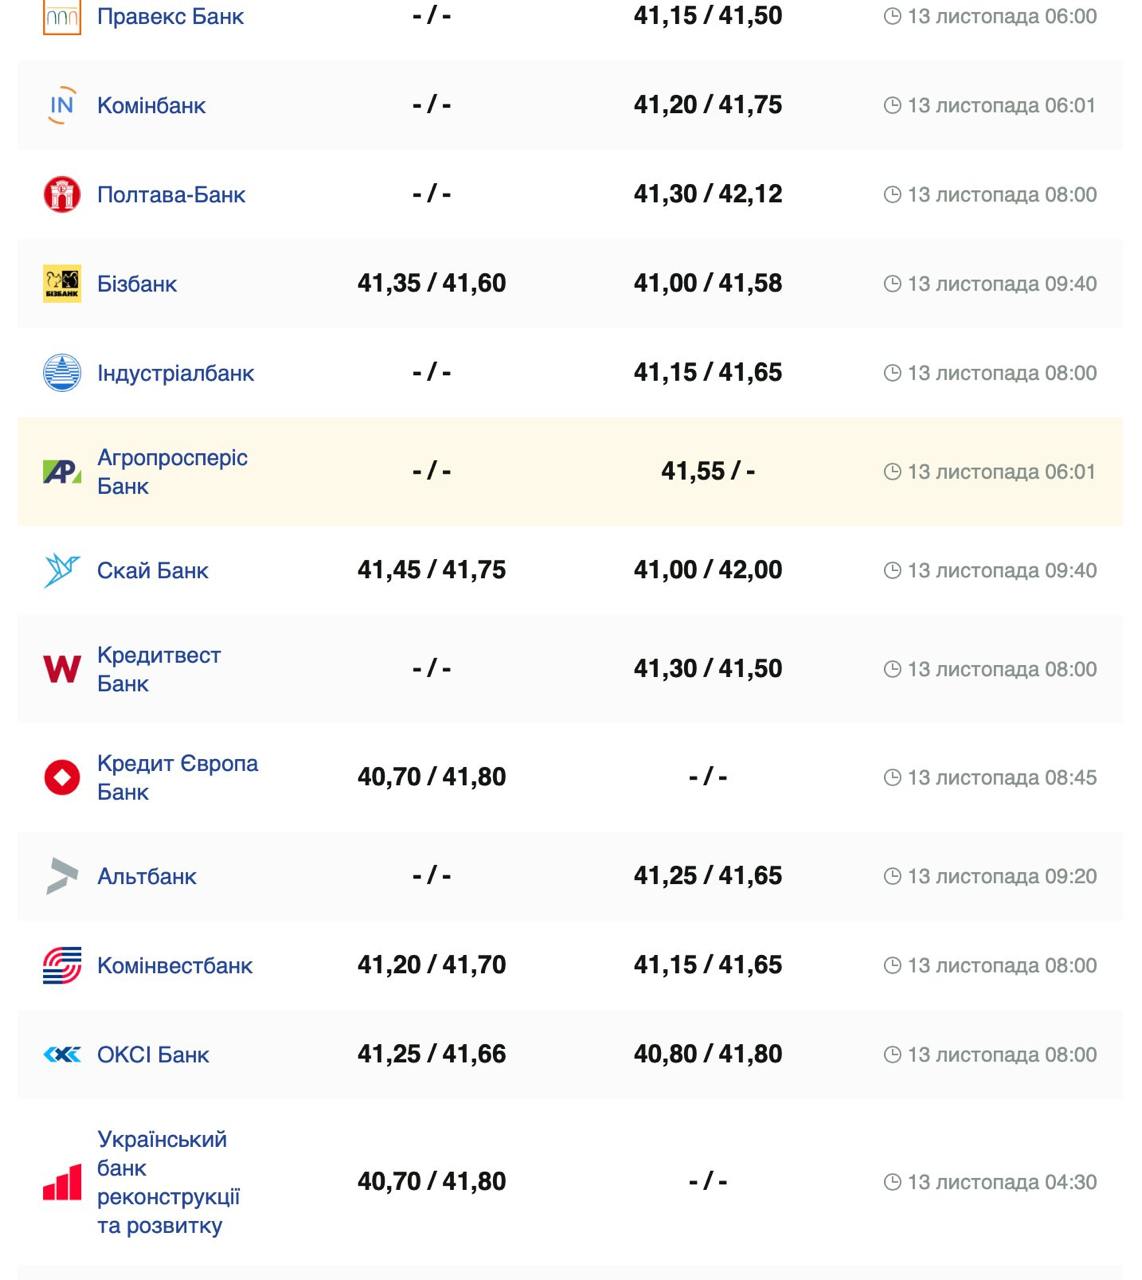Click the Бізбанк rate 41,35 / 41,60
1142x1280 pixels.
pyautogui.click(x=432, y=283)
